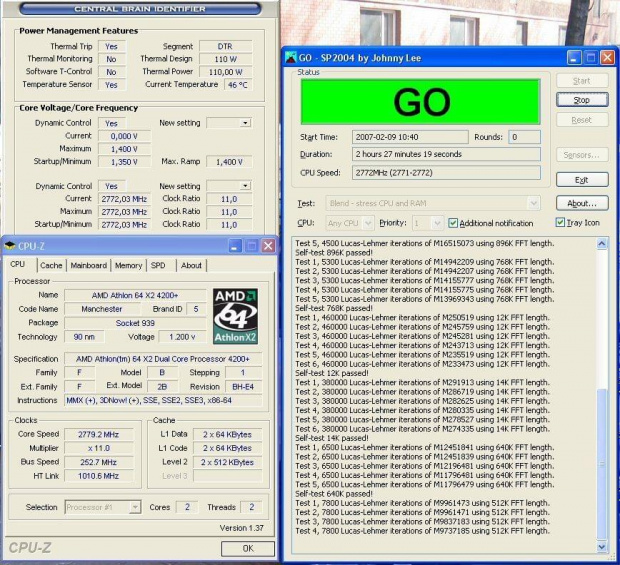Viewport: 620px width, 565px height.
Task: Click the Start Time field
Action: (410, 137)
